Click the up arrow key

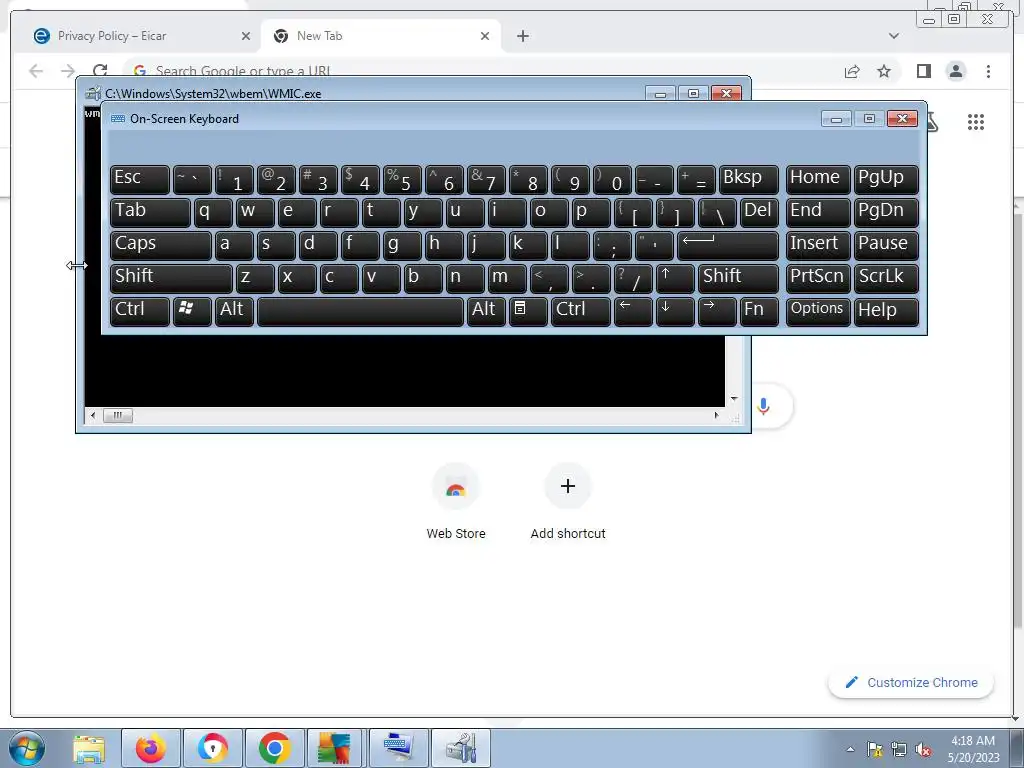point(674,278)
